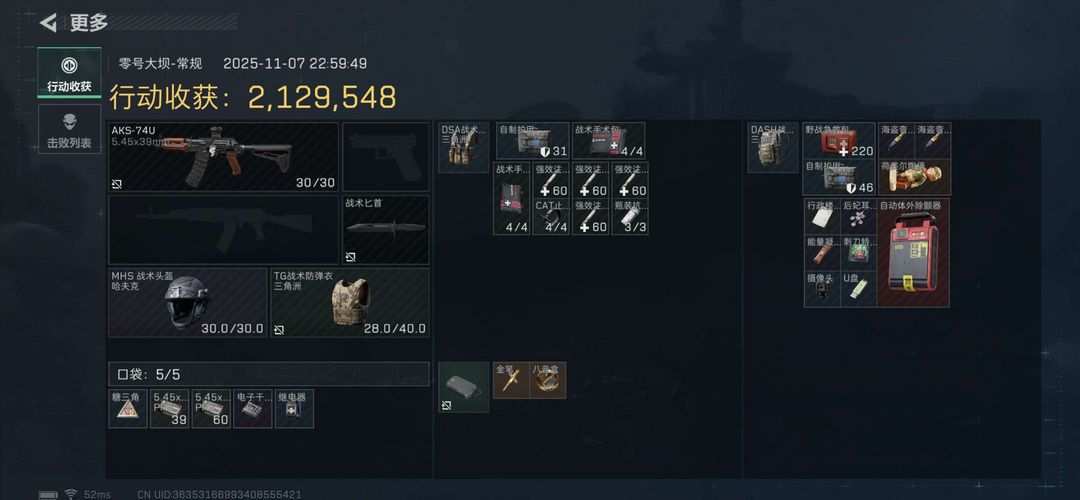Select the 荷美尔 statue item
Screen dimensions: 1080x500
(933, 177)
